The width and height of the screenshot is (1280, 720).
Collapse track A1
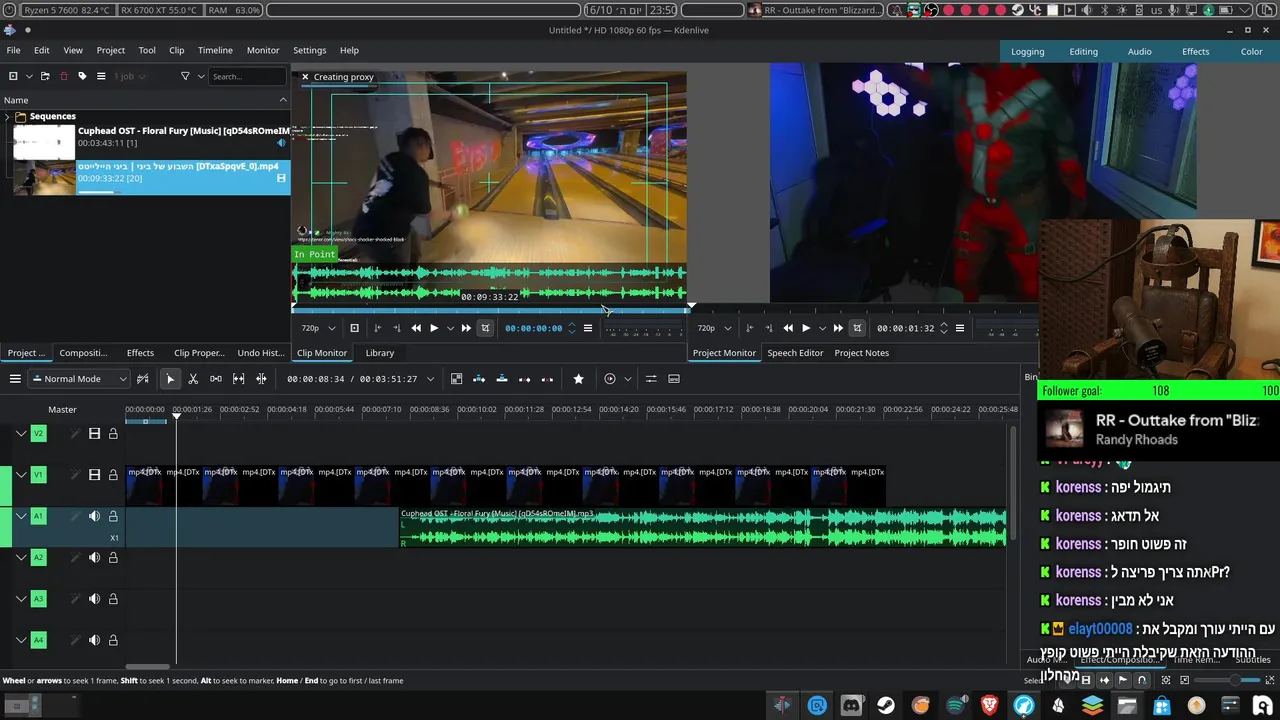pos(21,516)
